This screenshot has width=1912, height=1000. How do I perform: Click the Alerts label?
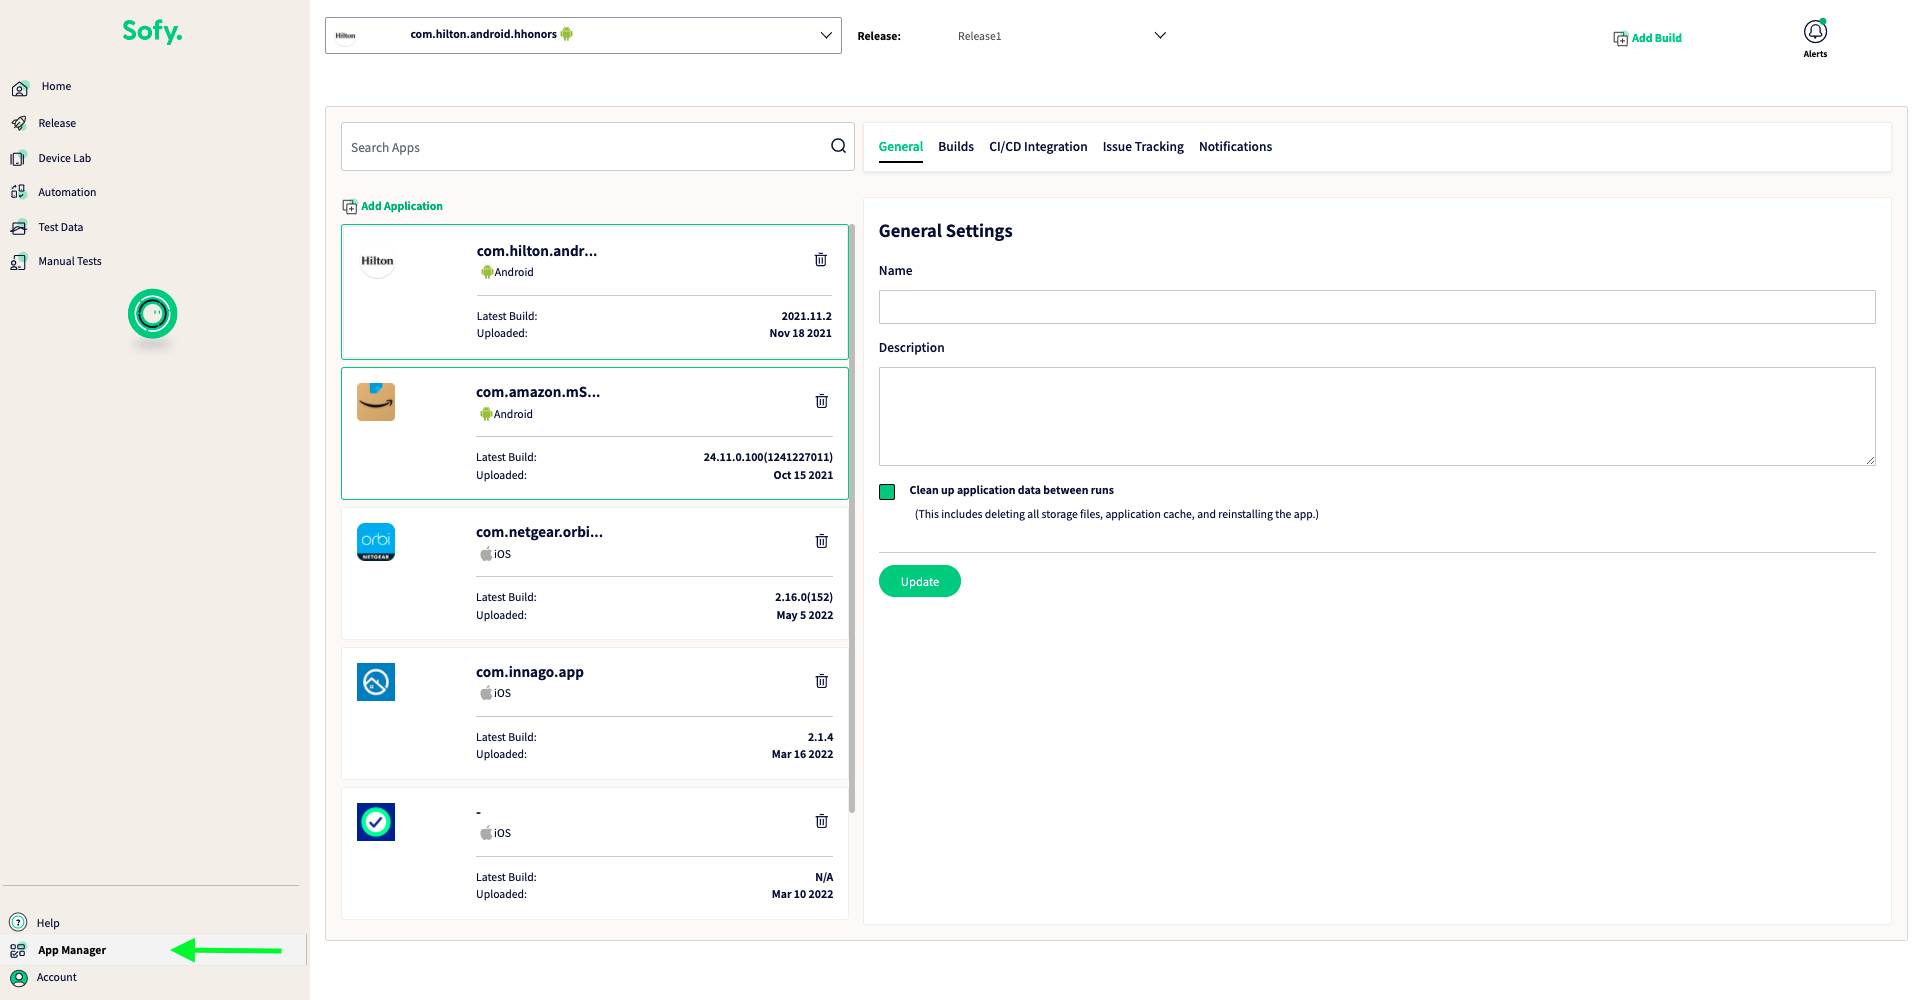[x=1815, y=54]
